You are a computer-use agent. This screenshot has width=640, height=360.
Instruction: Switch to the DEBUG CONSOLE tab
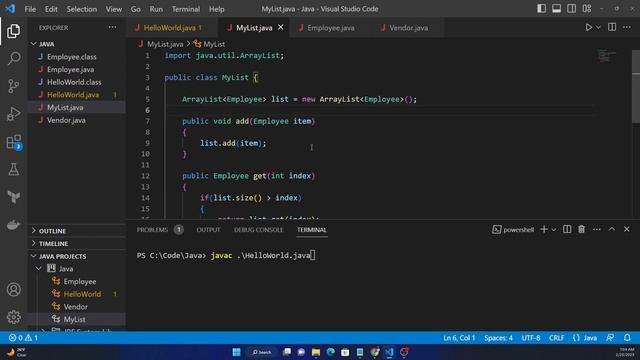[258, 229]
